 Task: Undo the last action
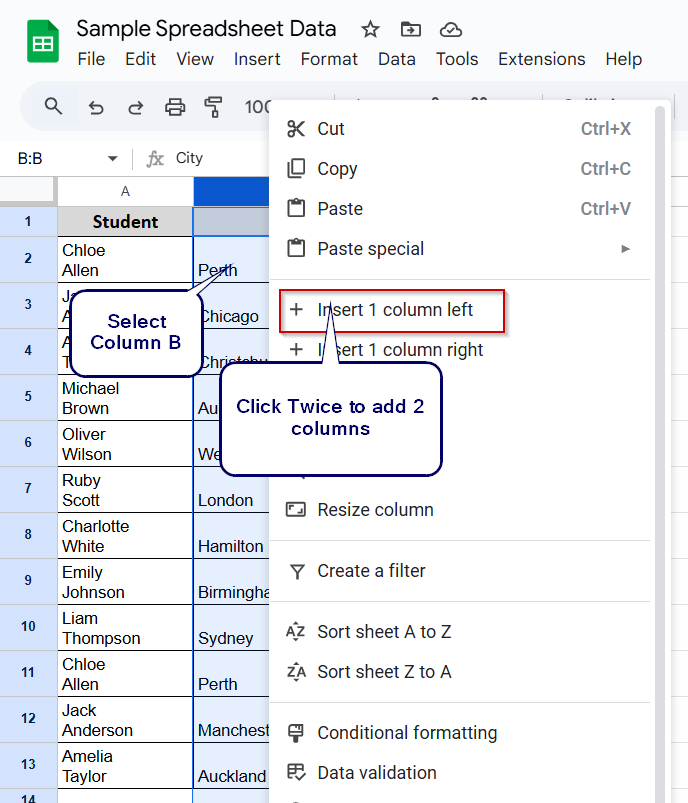tap(96, 108)
